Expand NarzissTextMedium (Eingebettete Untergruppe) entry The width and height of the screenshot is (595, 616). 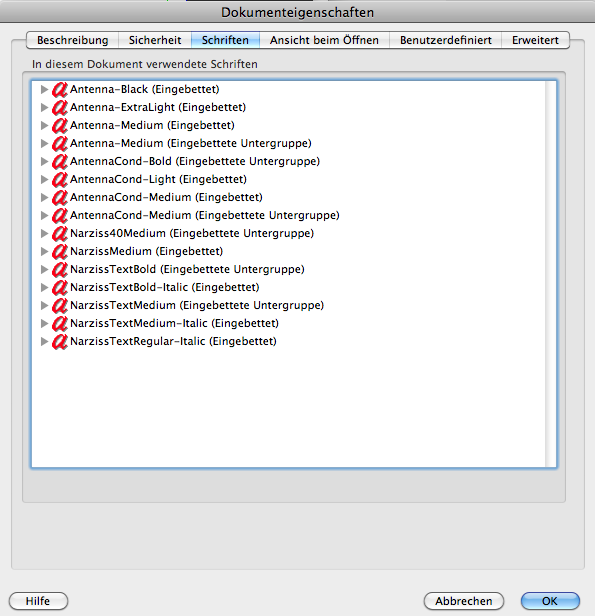pyautogui.click(x=44, y=306)
